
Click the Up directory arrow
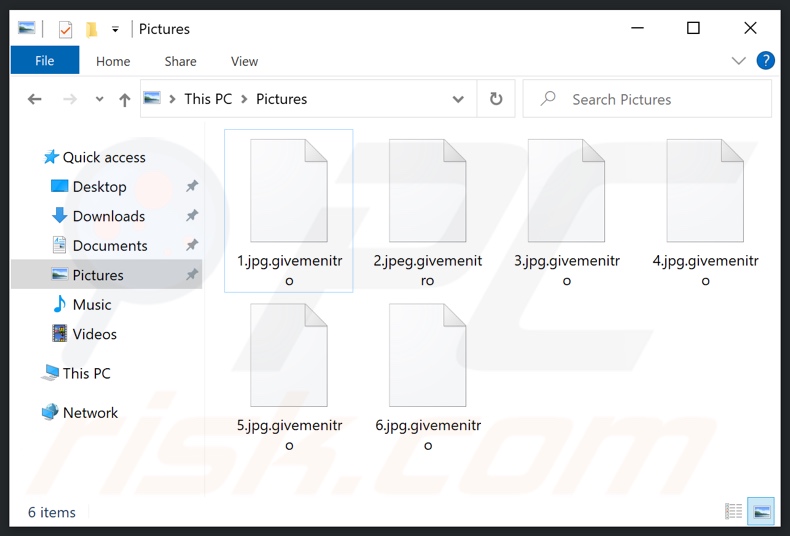pos(124,99)
